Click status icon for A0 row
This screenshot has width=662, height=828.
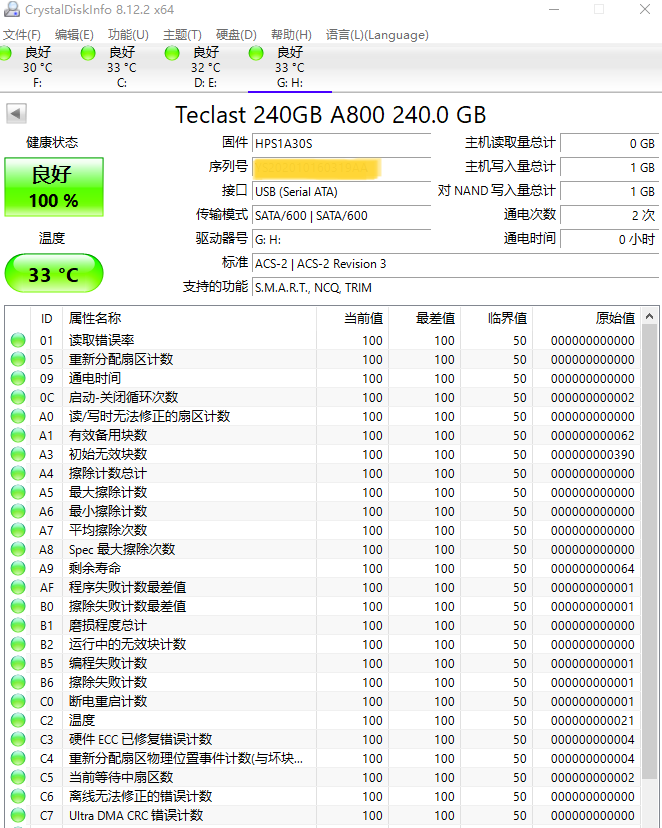18,417
